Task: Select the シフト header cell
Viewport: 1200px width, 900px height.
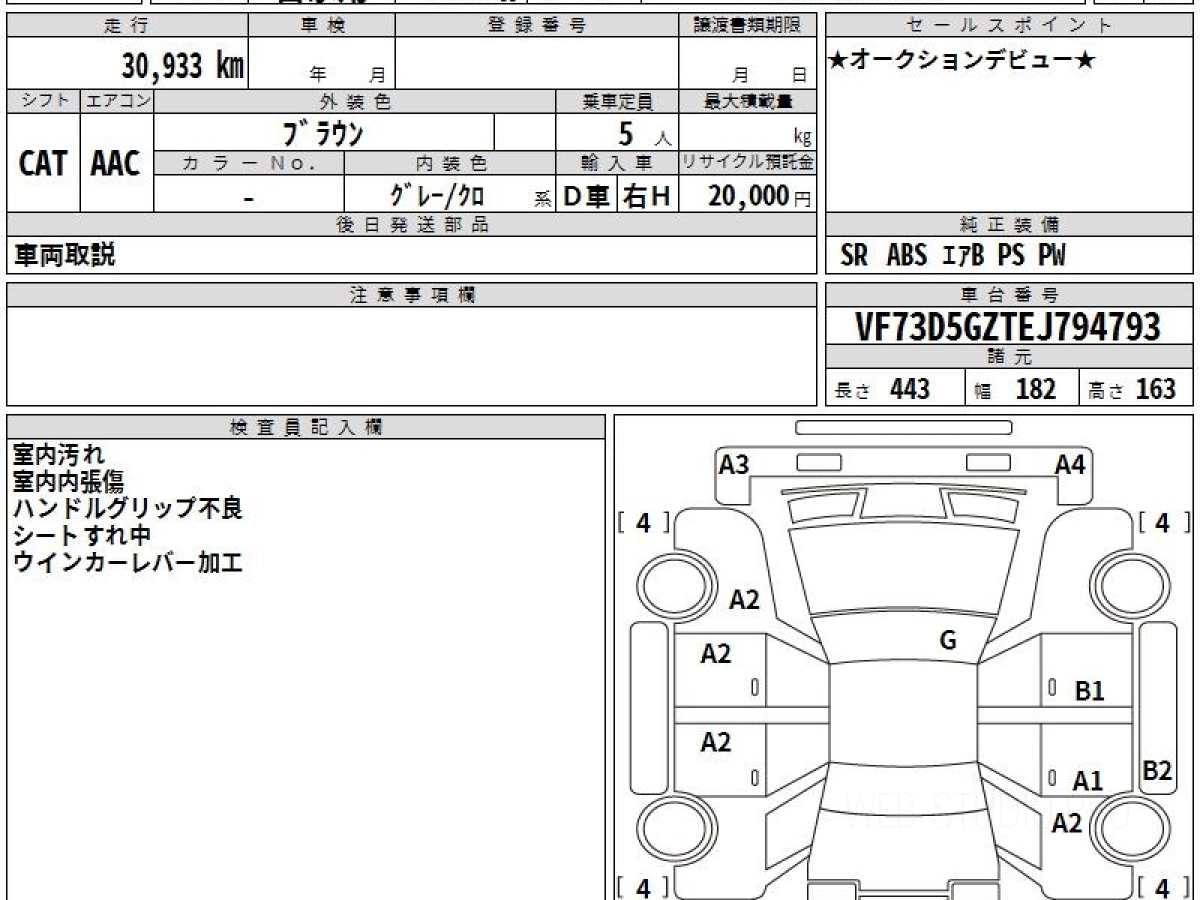Action: click(x=43, y=101)
